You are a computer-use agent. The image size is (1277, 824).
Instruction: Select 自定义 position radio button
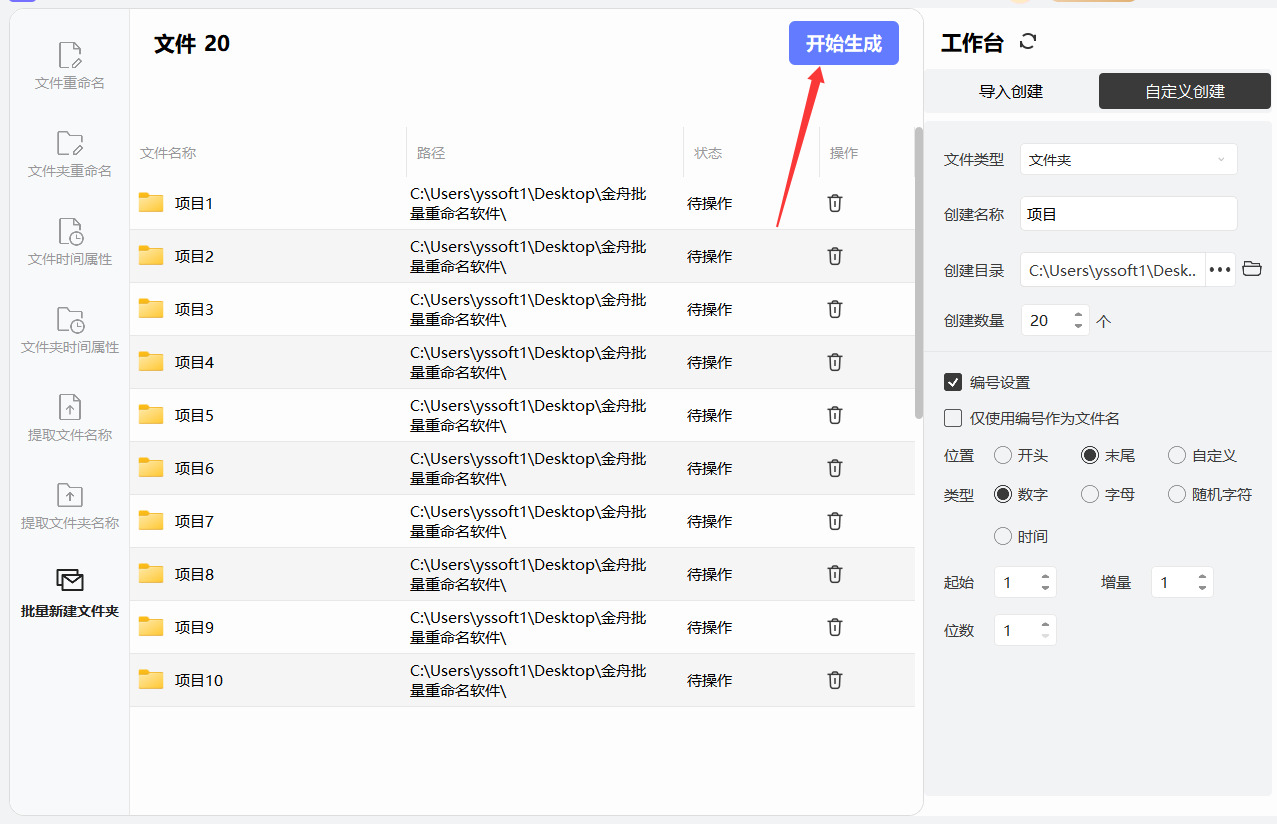[1177, 456]
